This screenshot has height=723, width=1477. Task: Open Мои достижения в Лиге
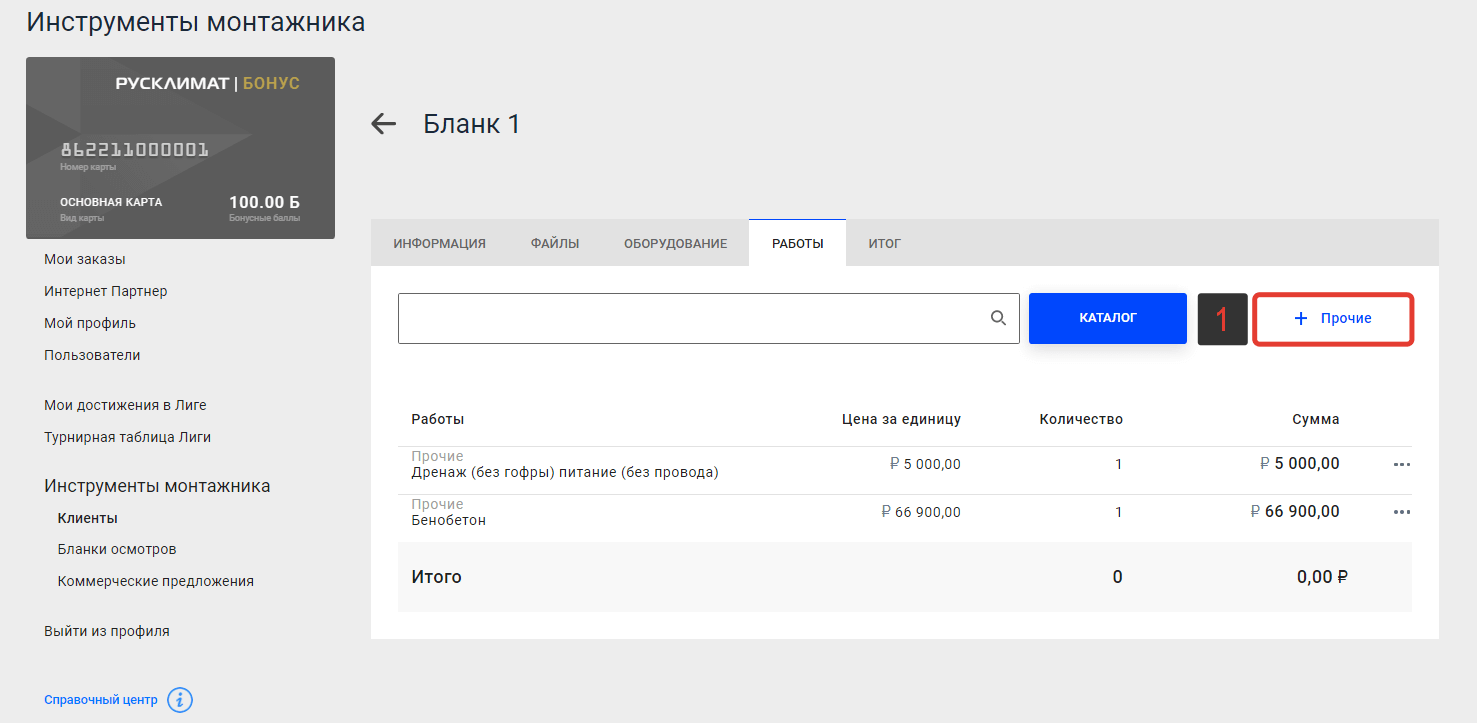pos(125,405)
